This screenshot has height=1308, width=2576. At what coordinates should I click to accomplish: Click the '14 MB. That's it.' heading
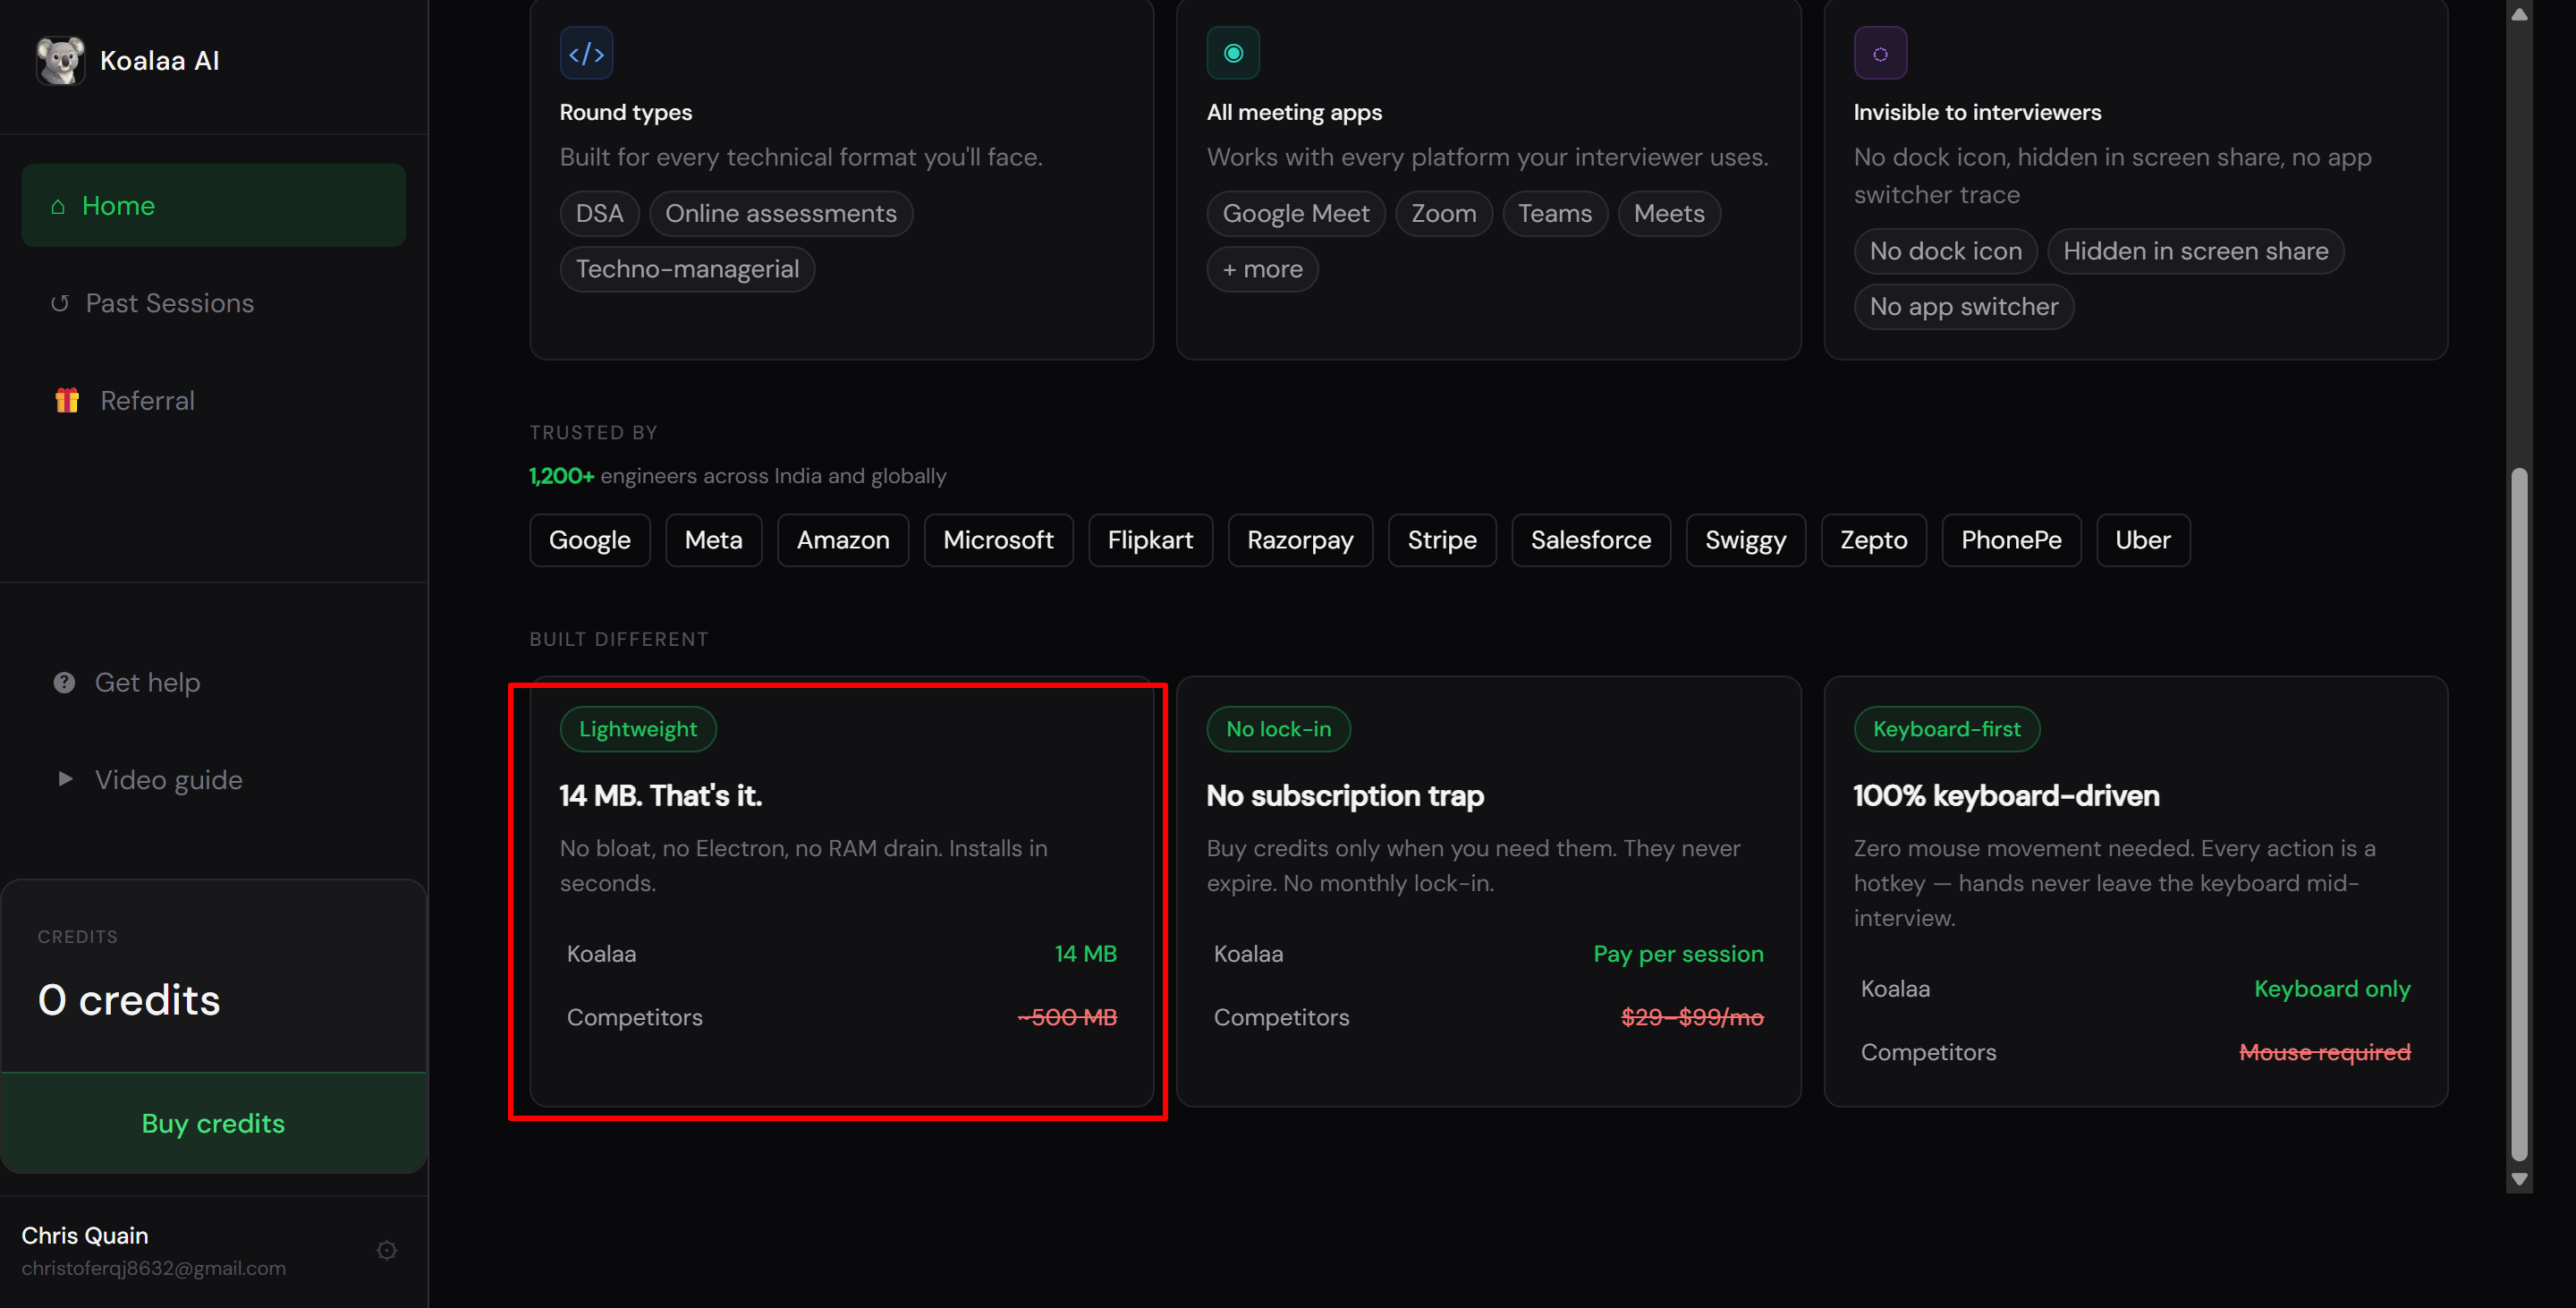[x=661, y=795]
